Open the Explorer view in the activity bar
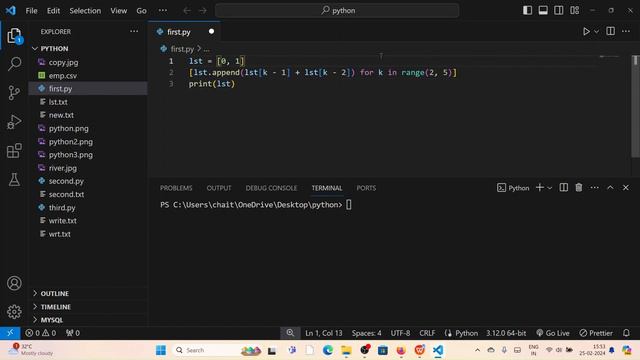This screenshot has width=640, height=360. (x=14, y=36)
